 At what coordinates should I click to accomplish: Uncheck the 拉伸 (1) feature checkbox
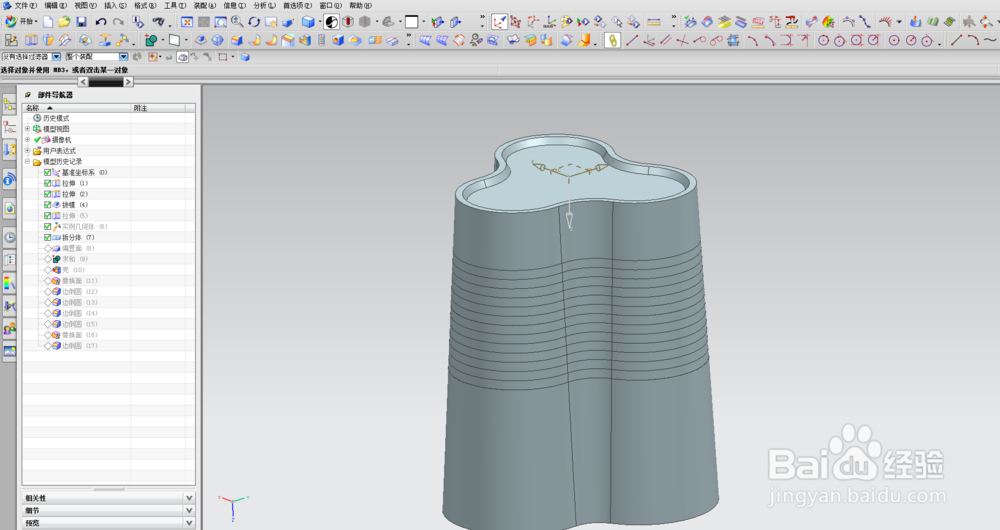[x=47, y=183]
